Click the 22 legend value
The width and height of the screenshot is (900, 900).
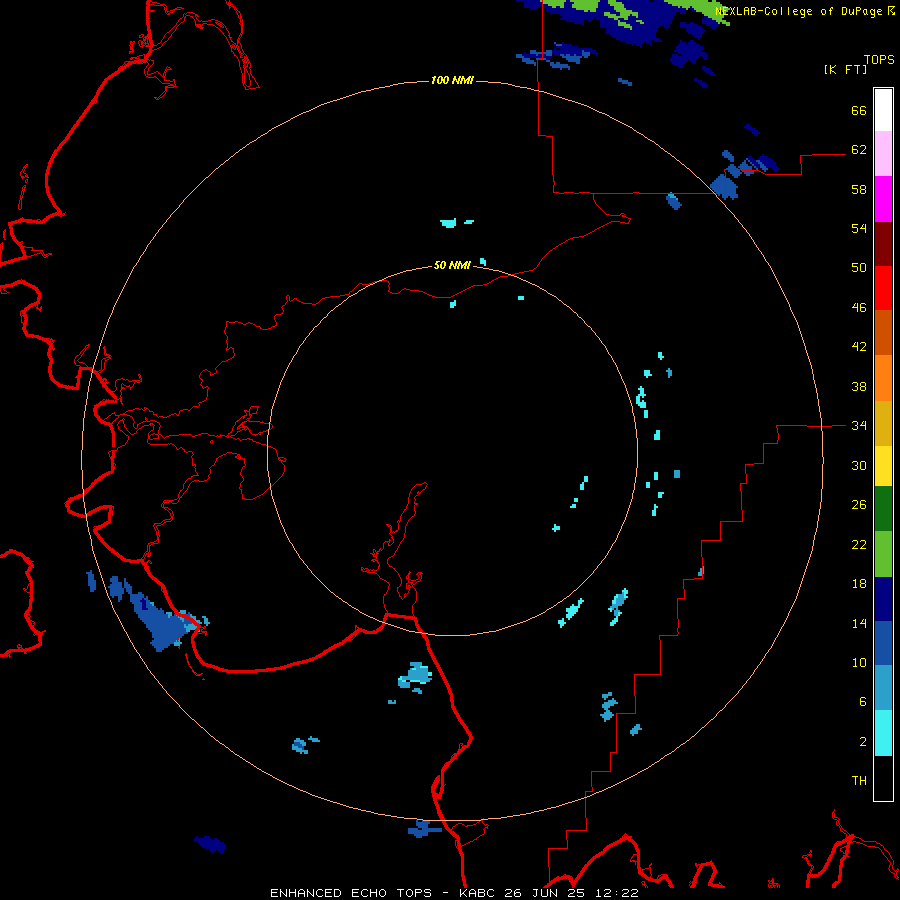click(x=859, y=544)
